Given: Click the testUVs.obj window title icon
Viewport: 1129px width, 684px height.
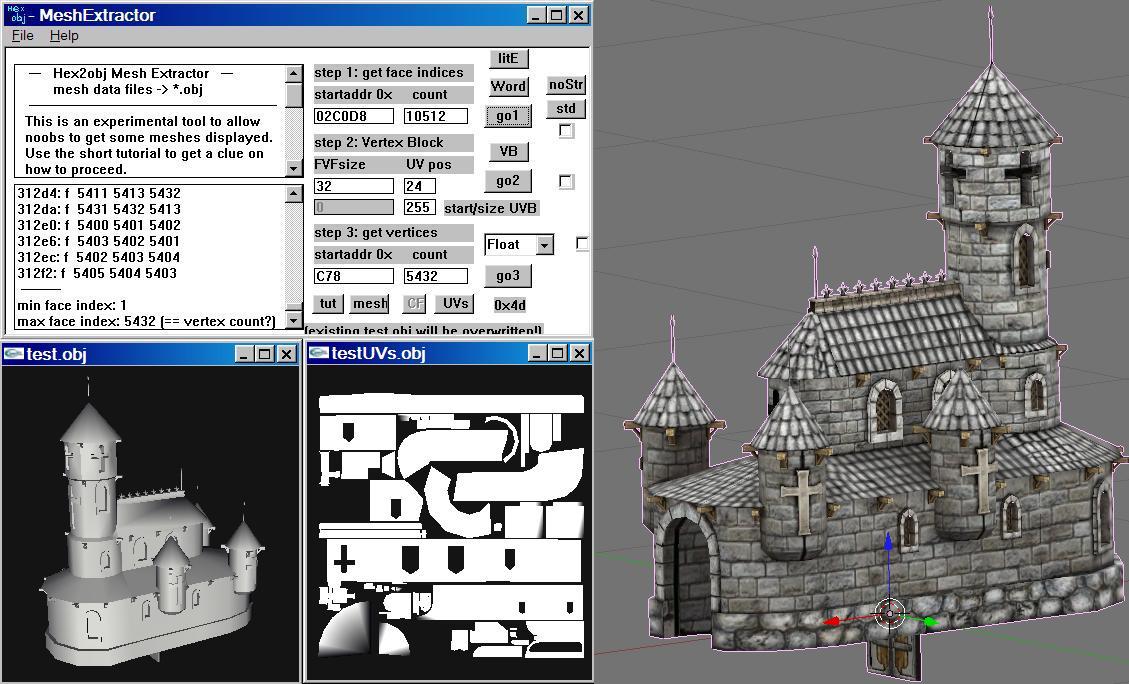Looking at the screenshot, I should (318, 353).
